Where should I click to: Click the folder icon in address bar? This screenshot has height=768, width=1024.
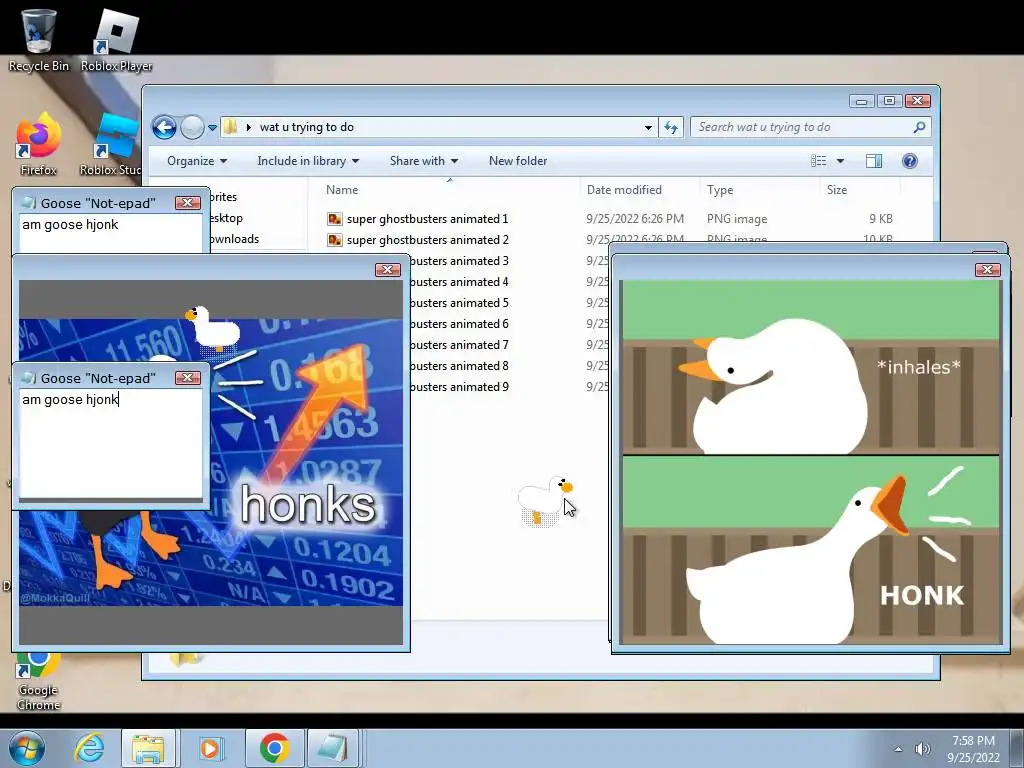tap(231, 127)
